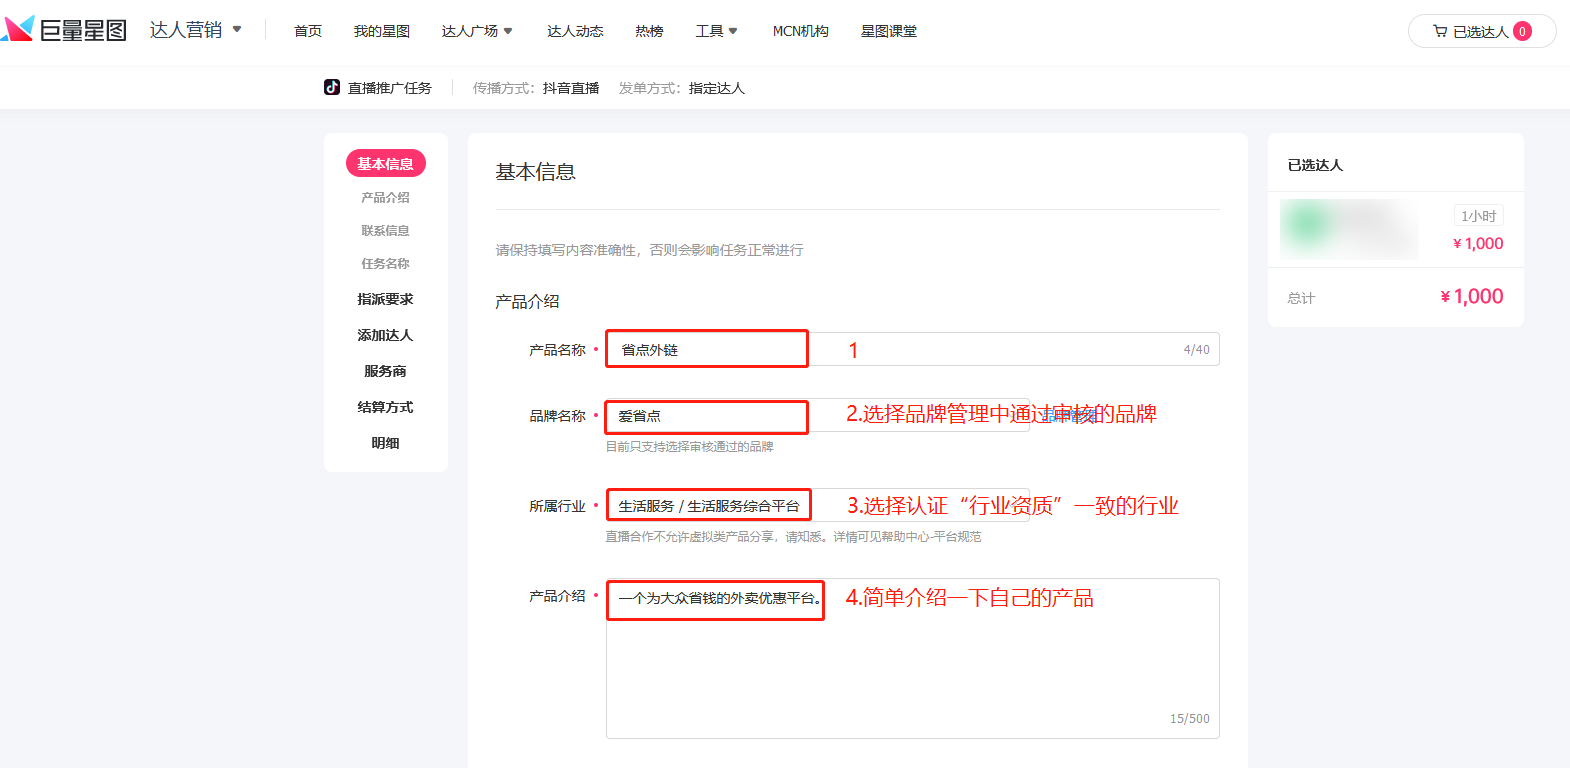This screenshot has width=1570, height=768.
Task: Click the red 0 count badge
Action: coord(1522,31)
